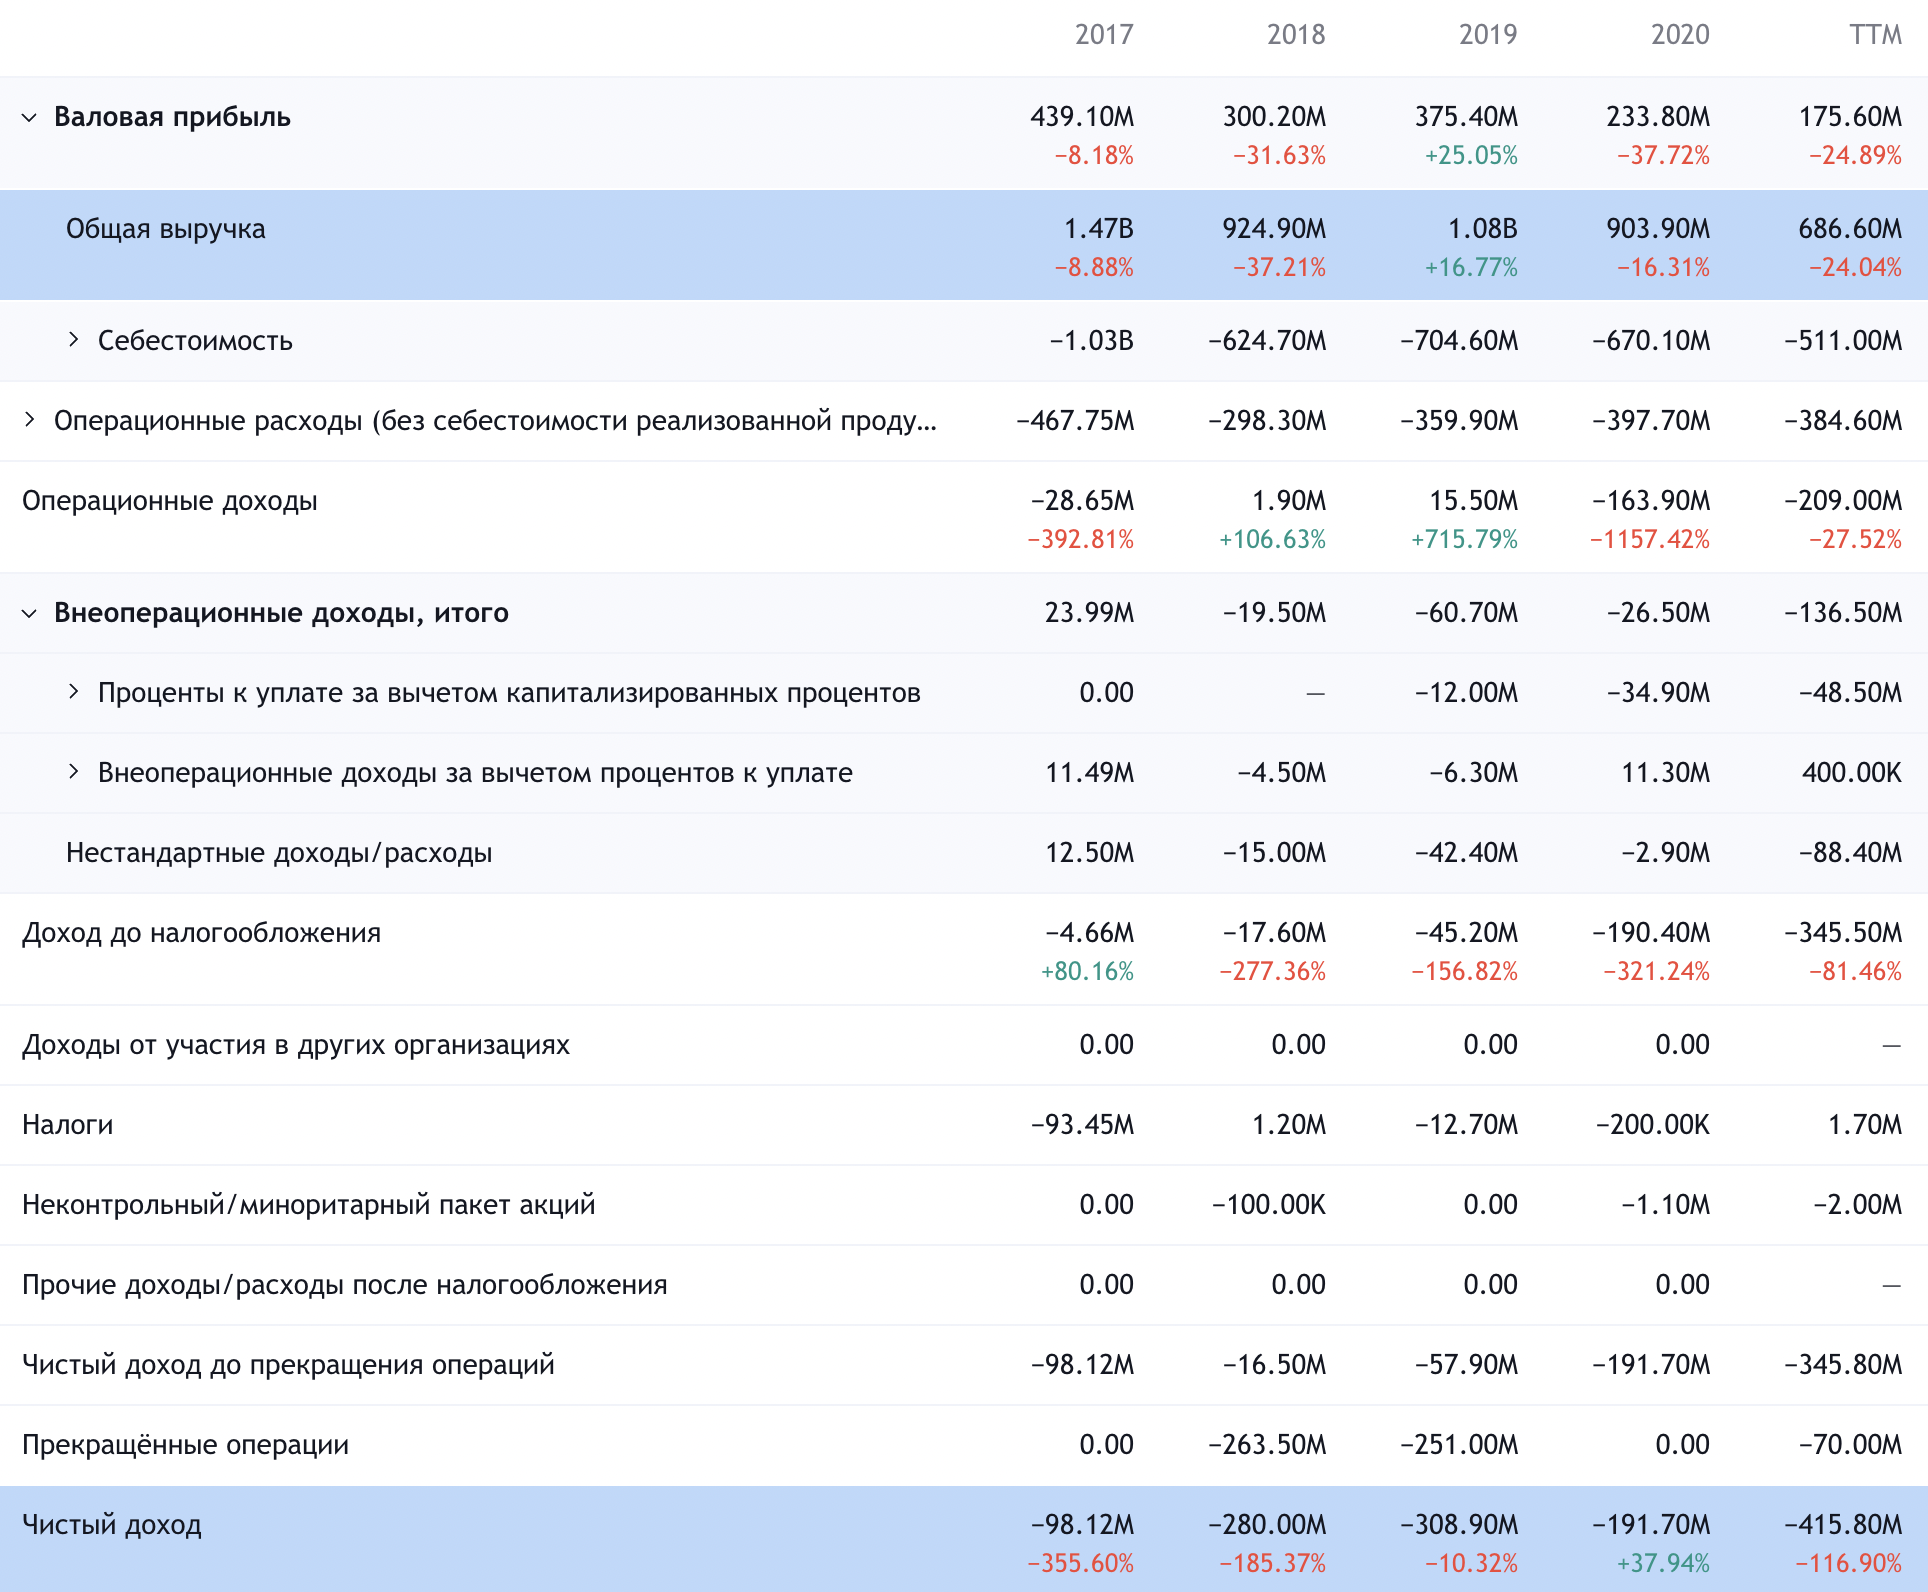Click pretax change +80.16%
Viewport: 1928px width, 1592px height.
pyautogui.click(x=1087, y=972)
